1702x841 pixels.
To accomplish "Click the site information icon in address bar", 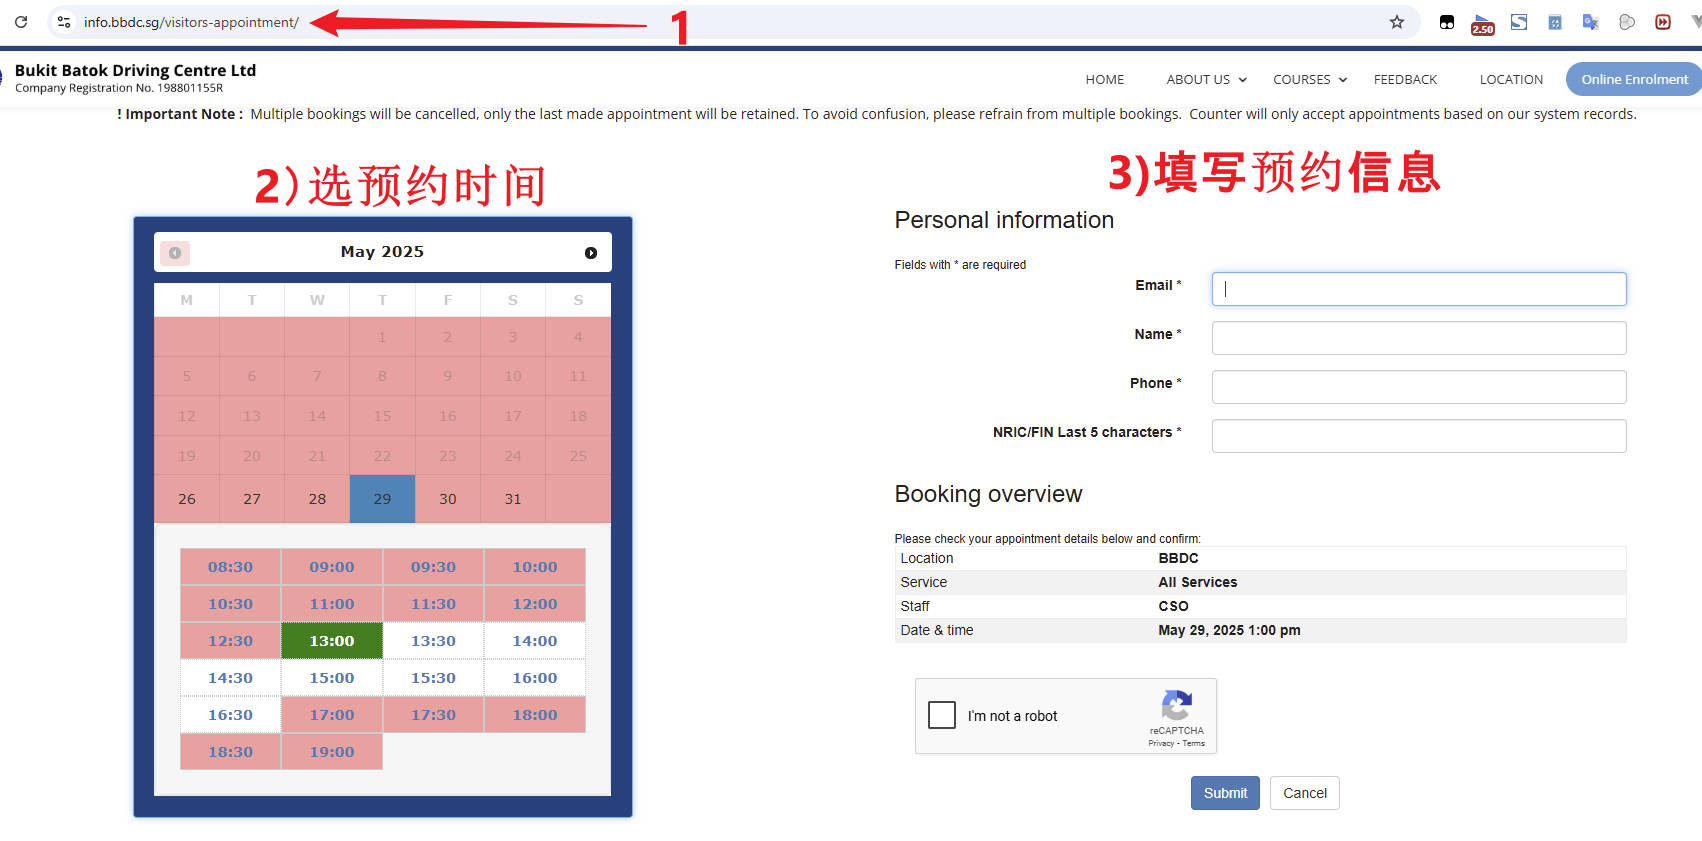I will click(64, 22).
